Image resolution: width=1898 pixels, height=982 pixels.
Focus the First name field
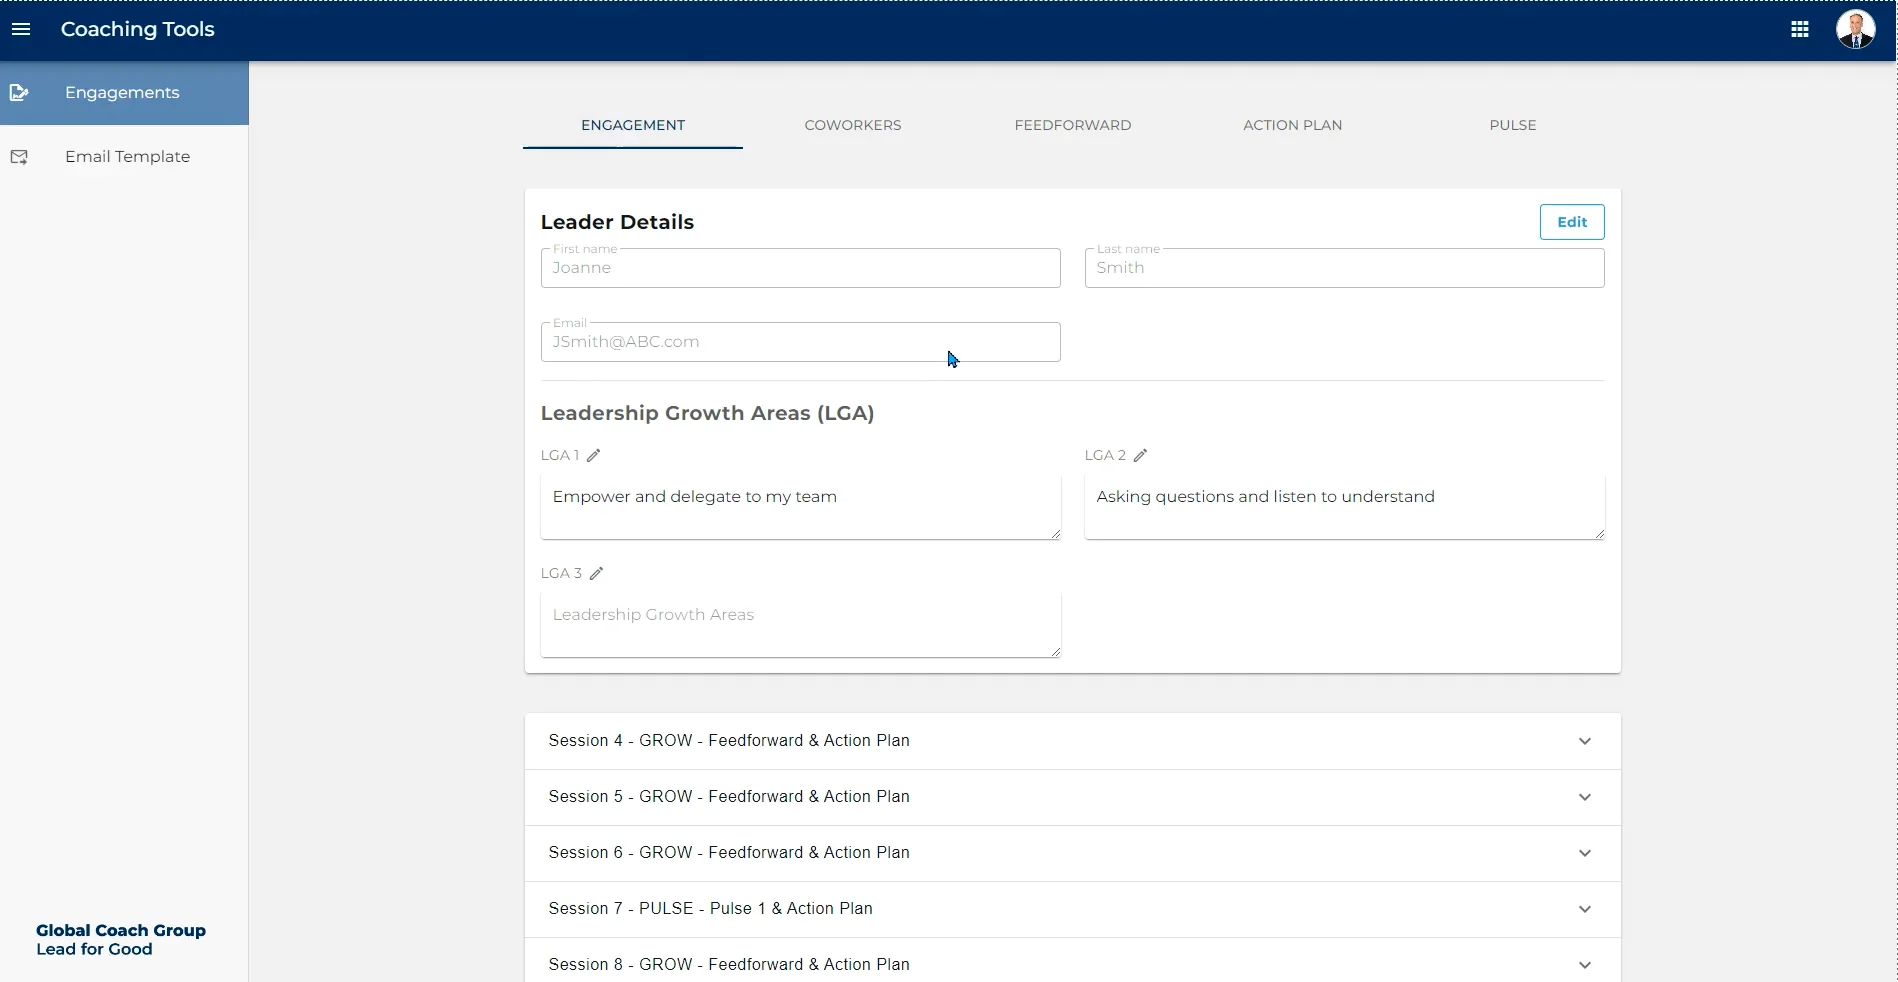[801, 268]
